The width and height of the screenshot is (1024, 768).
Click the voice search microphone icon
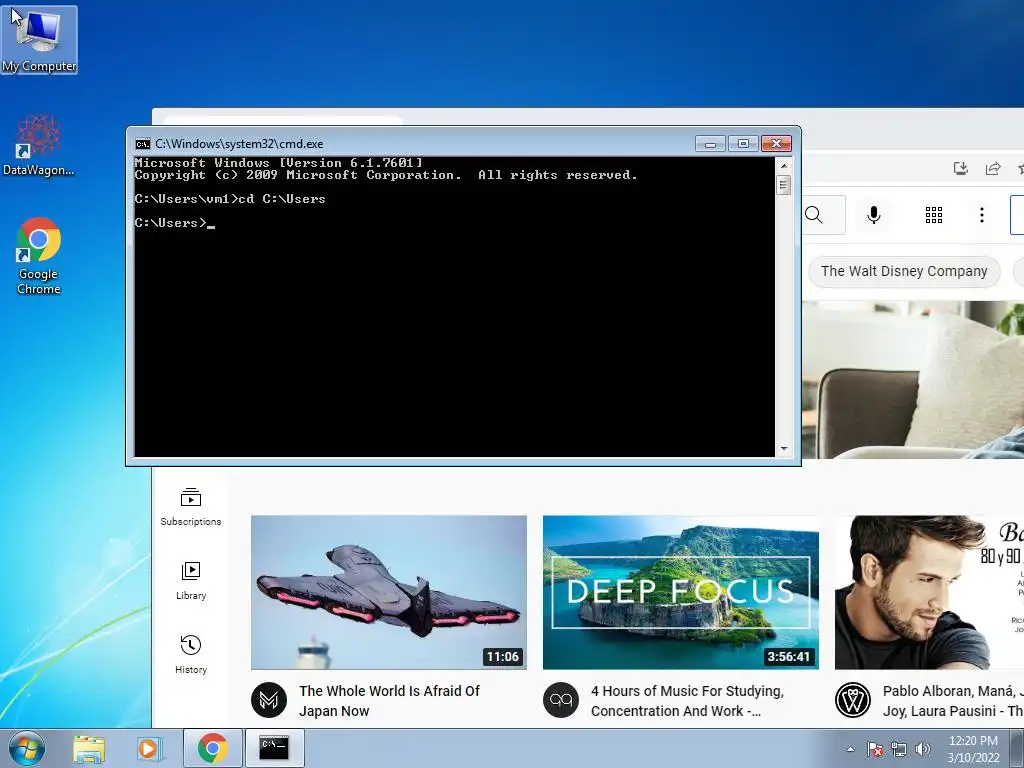[874, 215]
